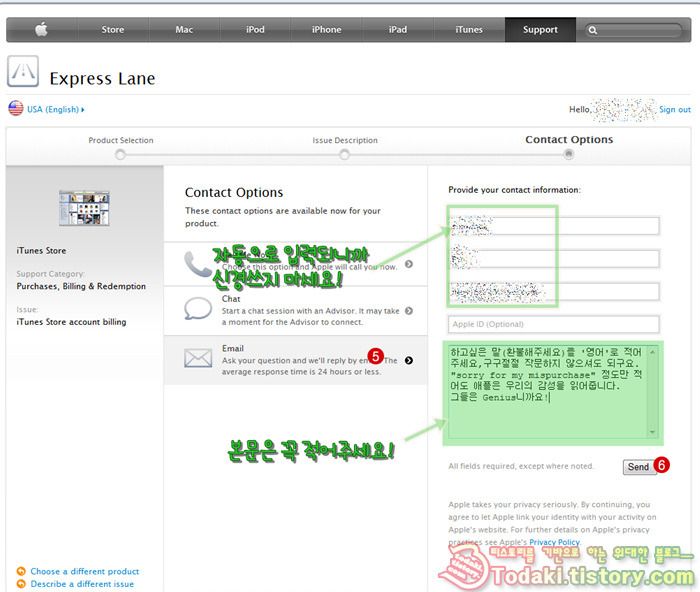
Task: Click Describe a different issue link
Action: click(82, 584)
